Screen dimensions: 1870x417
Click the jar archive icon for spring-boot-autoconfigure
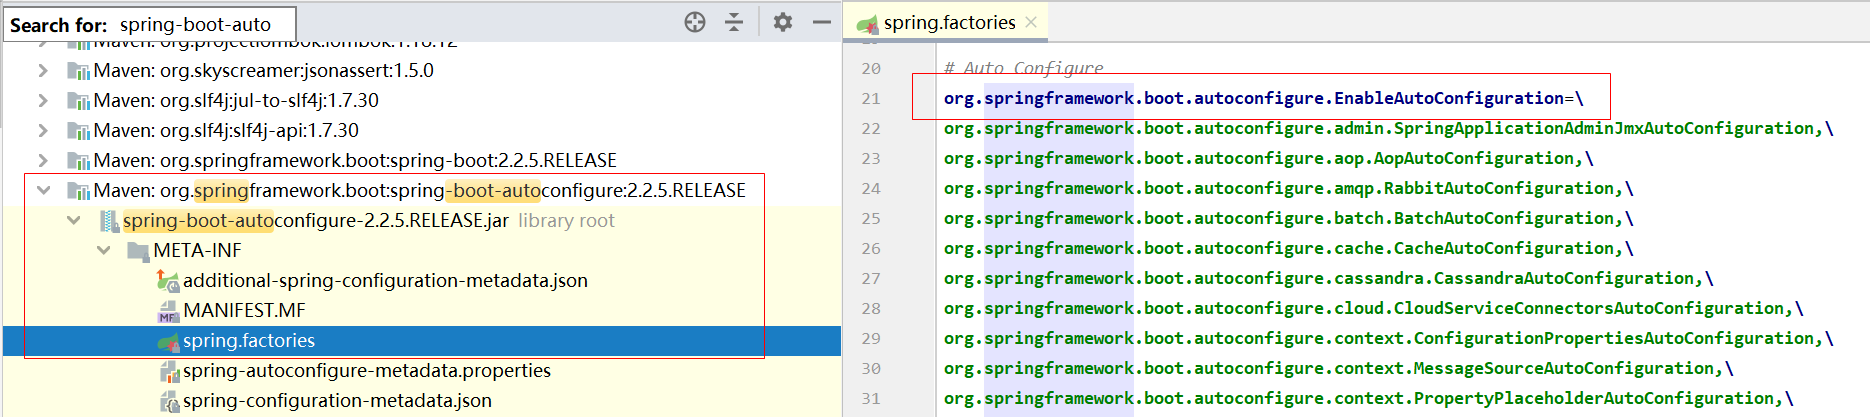[109, 220]
